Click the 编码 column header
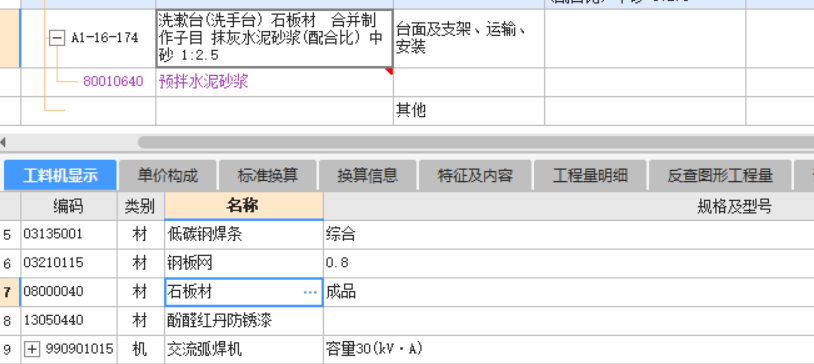Viewport: 814px width, 364px height. (69, 207)
